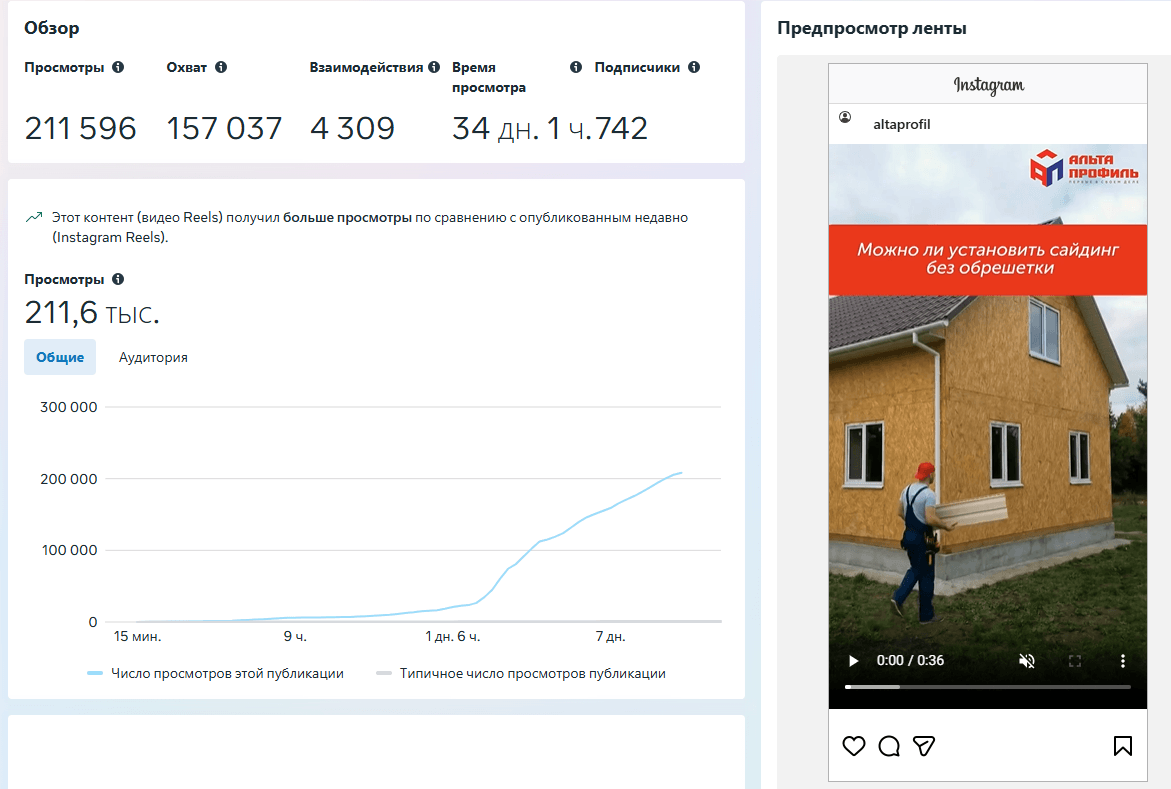
Task: Open comments with speech bubble icon
Action: (889, 746)
